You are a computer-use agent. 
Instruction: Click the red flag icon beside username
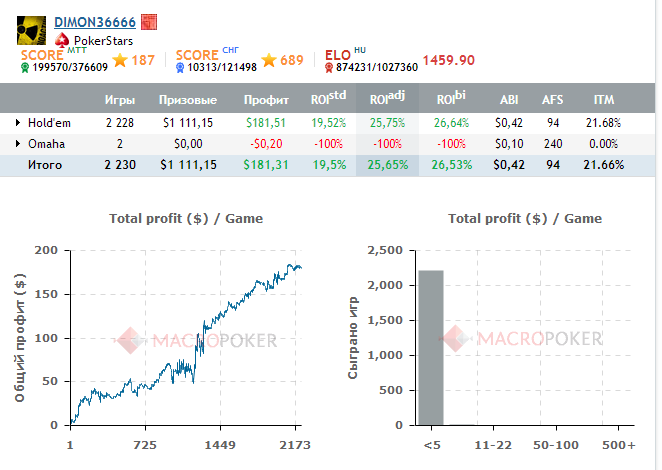pos(148,22)
